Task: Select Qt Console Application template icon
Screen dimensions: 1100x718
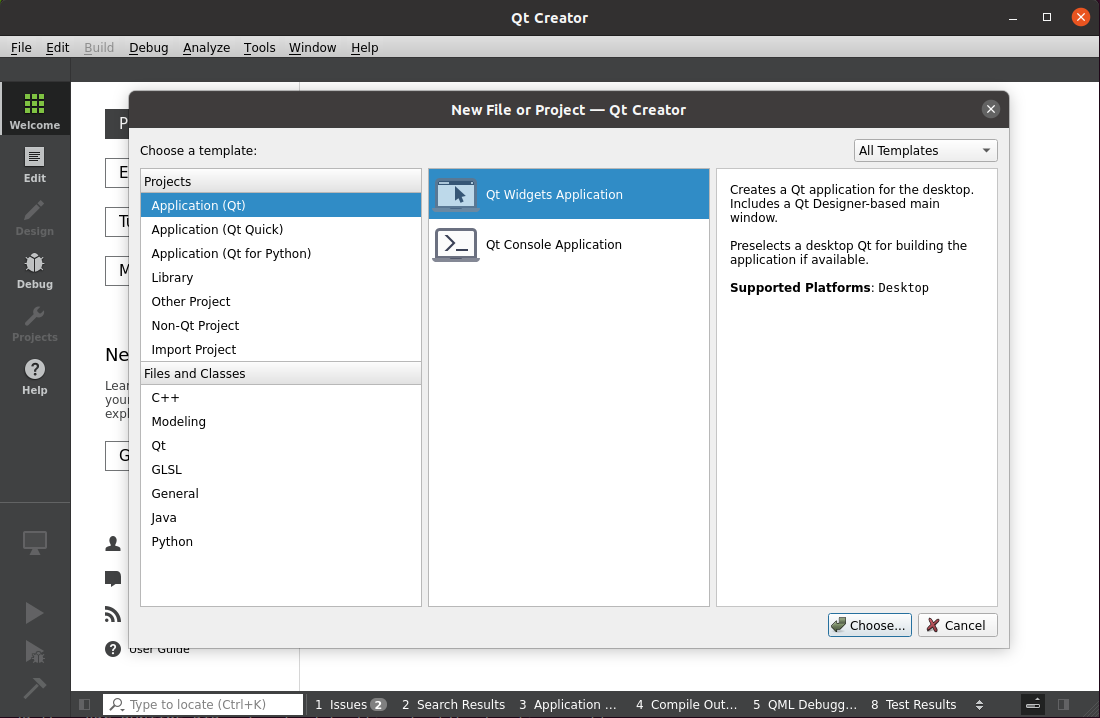Action: pos(456,244)
